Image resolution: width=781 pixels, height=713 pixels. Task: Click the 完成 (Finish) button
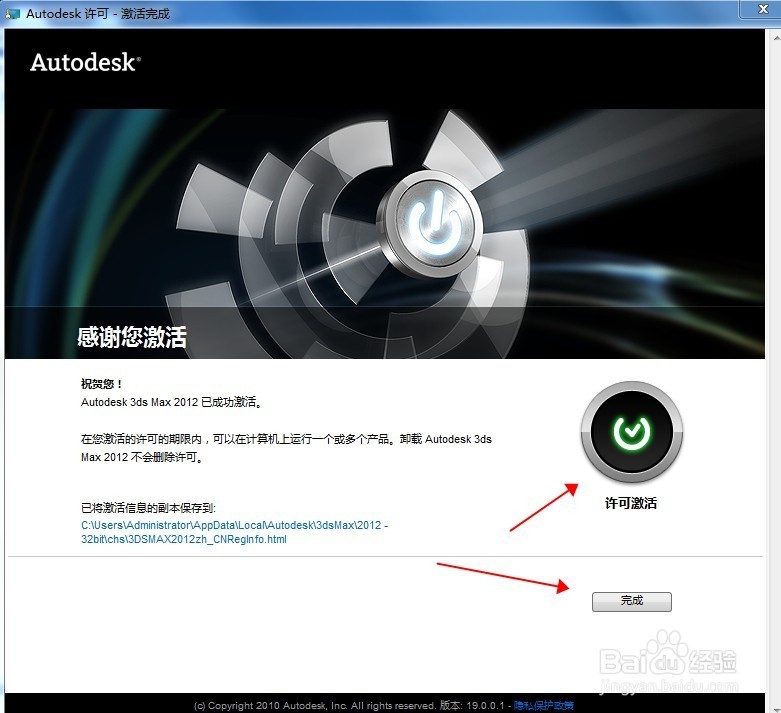632,601
